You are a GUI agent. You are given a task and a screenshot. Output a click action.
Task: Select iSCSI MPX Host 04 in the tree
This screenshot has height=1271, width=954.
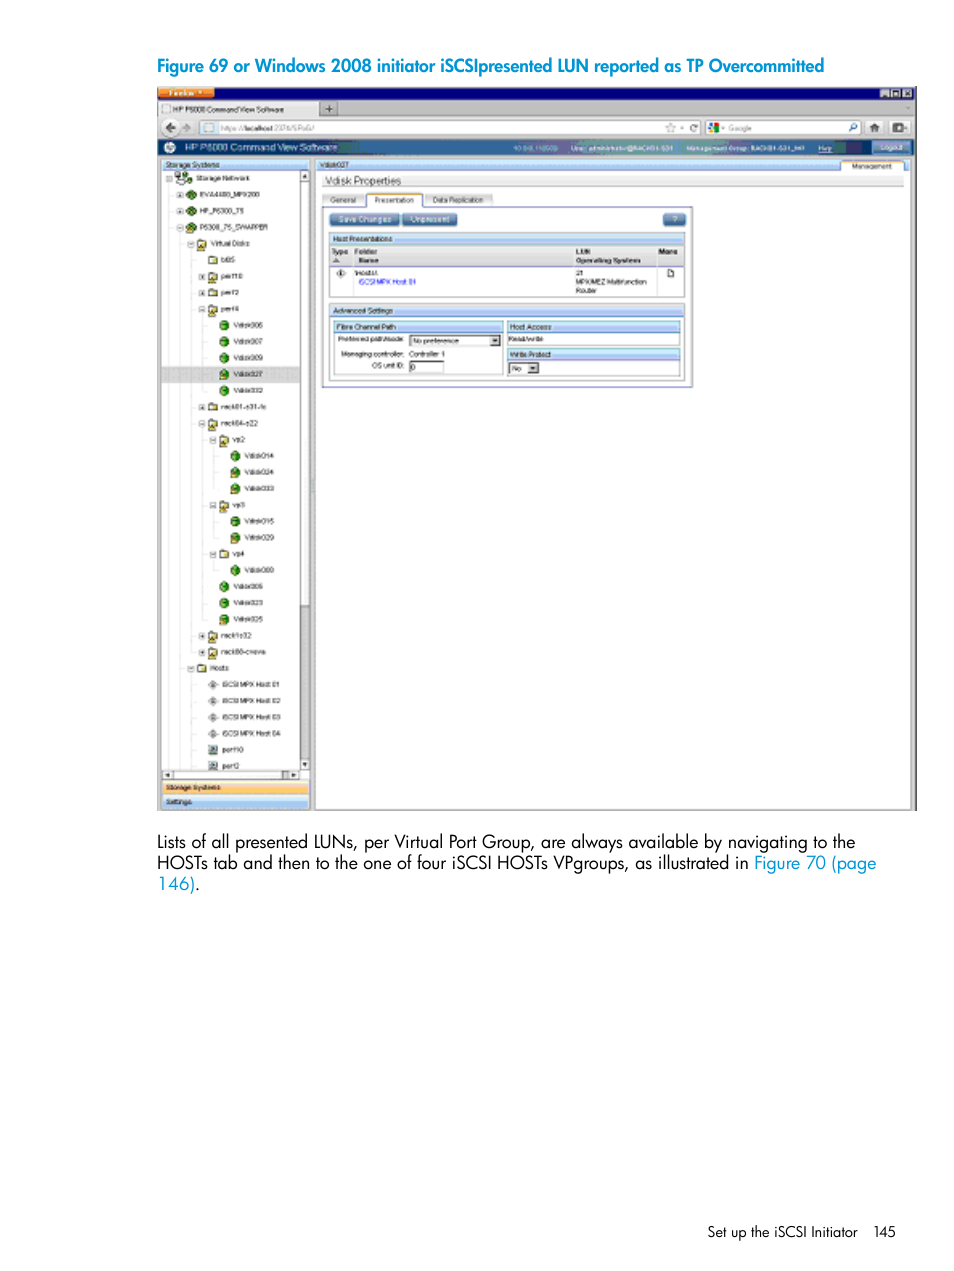pyautogui.click(x=251, y=734)
